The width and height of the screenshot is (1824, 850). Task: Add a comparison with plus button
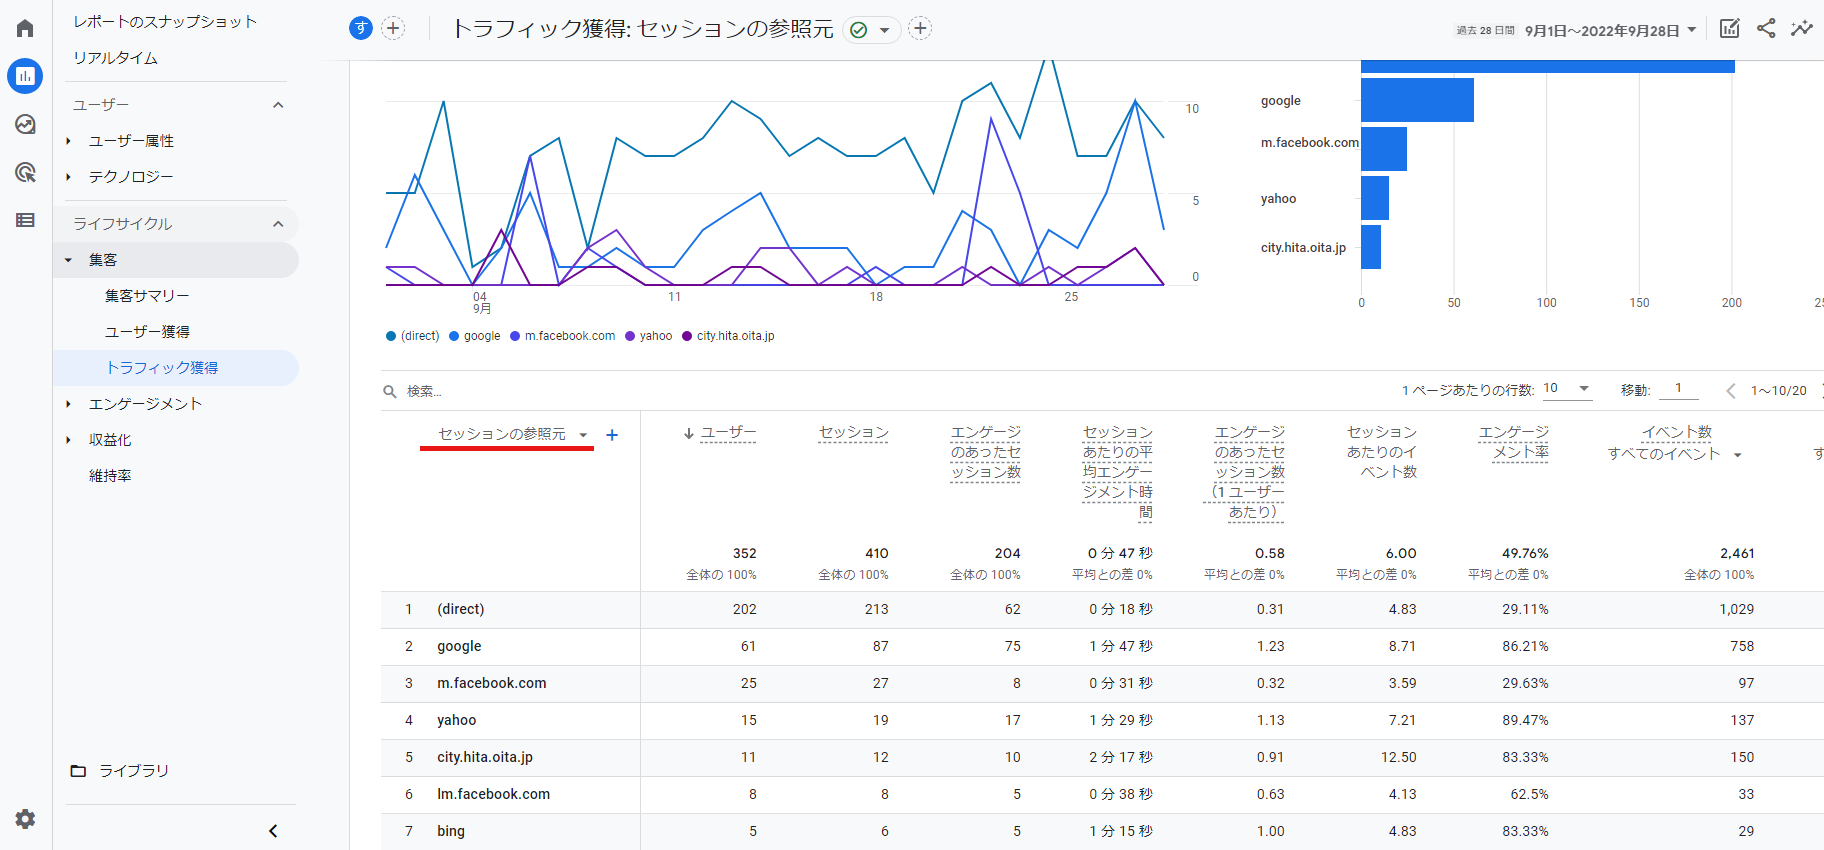394,29
